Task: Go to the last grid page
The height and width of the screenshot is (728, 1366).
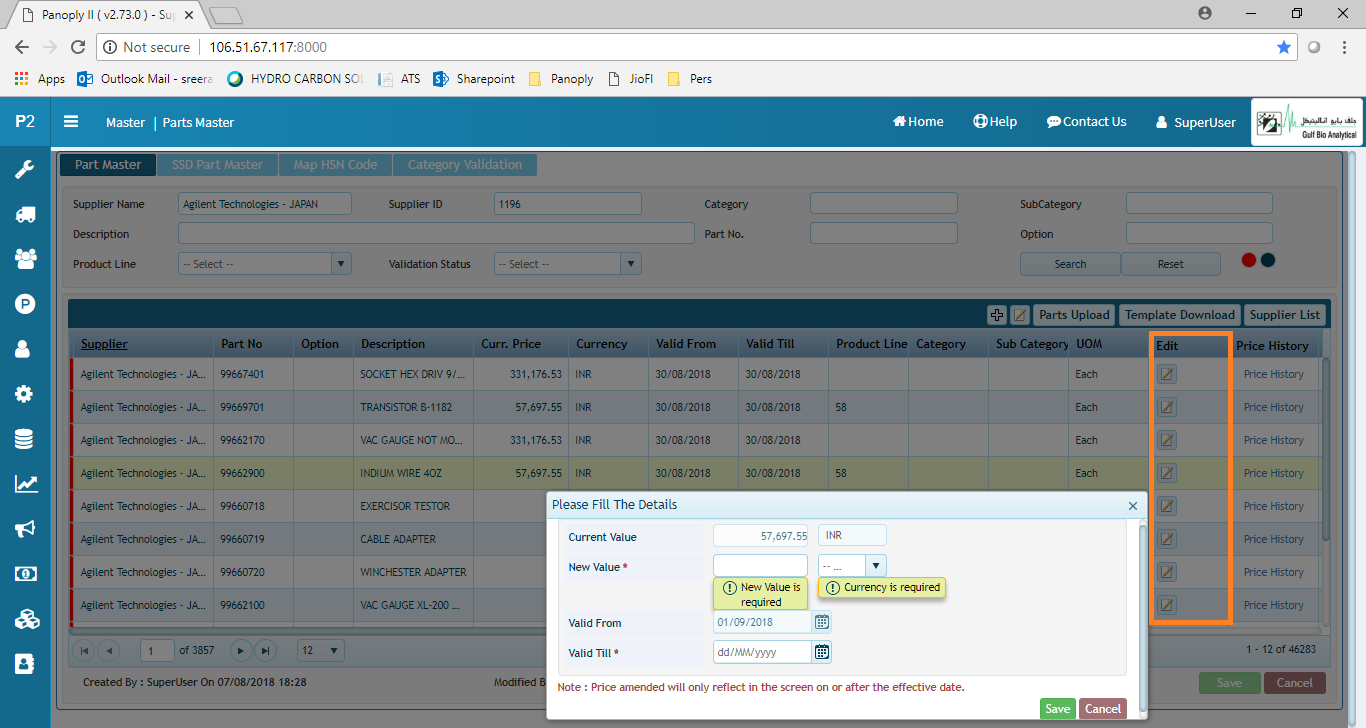Action: click(x=265, y=650)
